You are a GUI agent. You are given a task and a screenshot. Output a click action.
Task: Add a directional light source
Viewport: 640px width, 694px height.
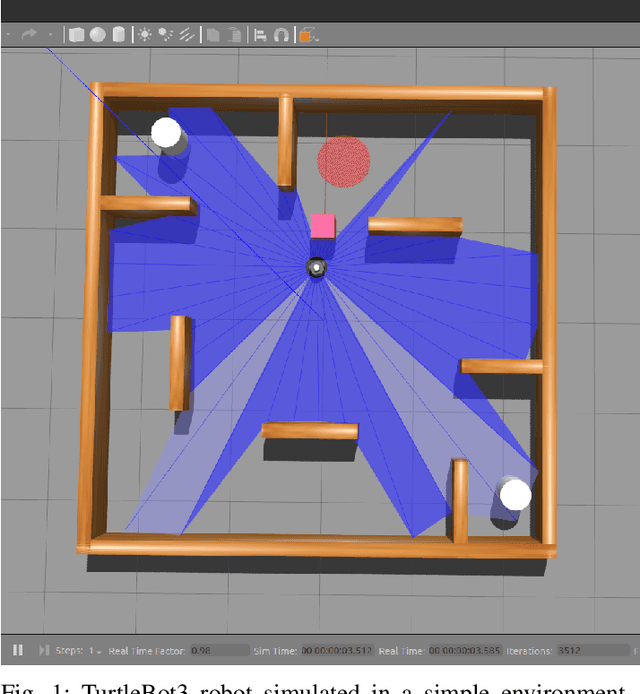tap(186, 35)
